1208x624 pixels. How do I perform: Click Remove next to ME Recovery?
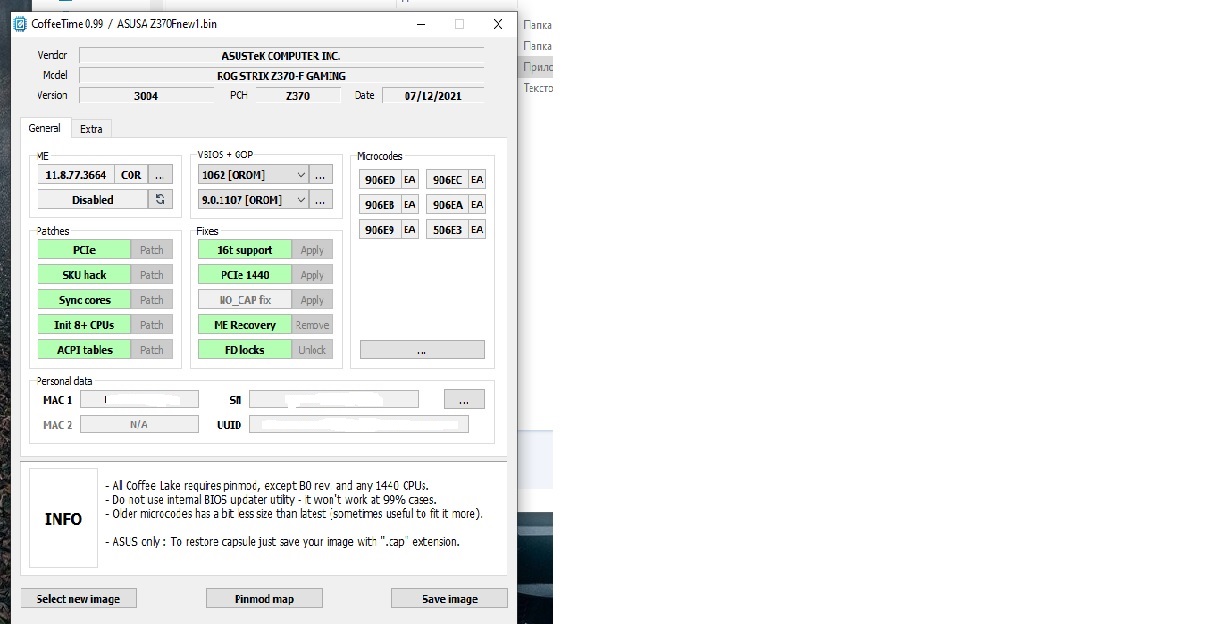312,324
